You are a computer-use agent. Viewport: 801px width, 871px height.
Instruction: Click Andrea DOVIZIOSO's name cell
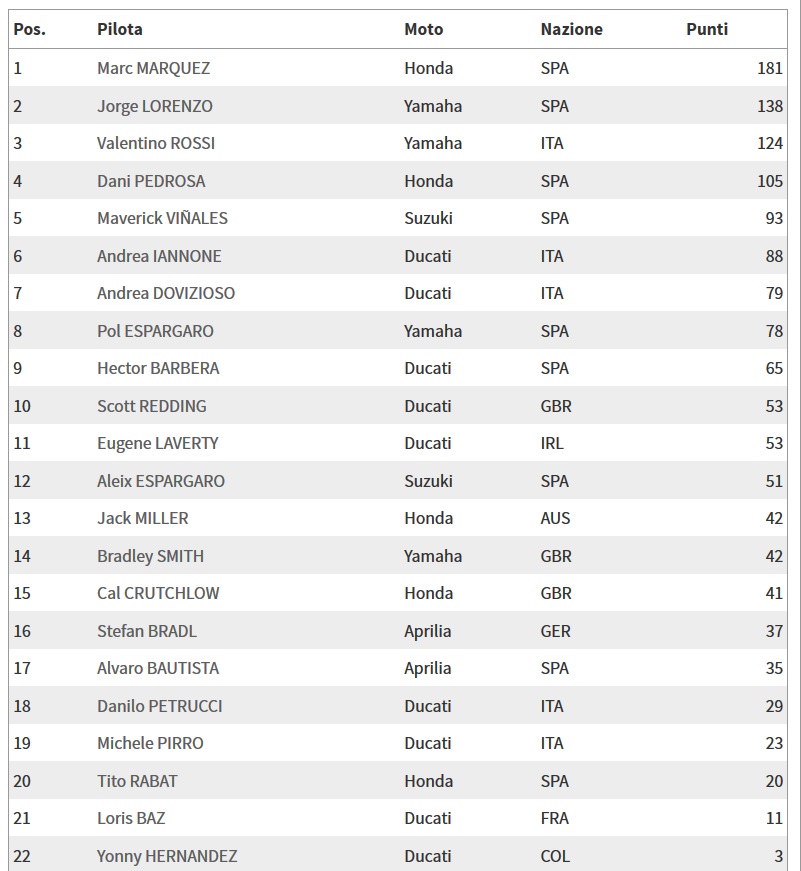coord(166,293)
